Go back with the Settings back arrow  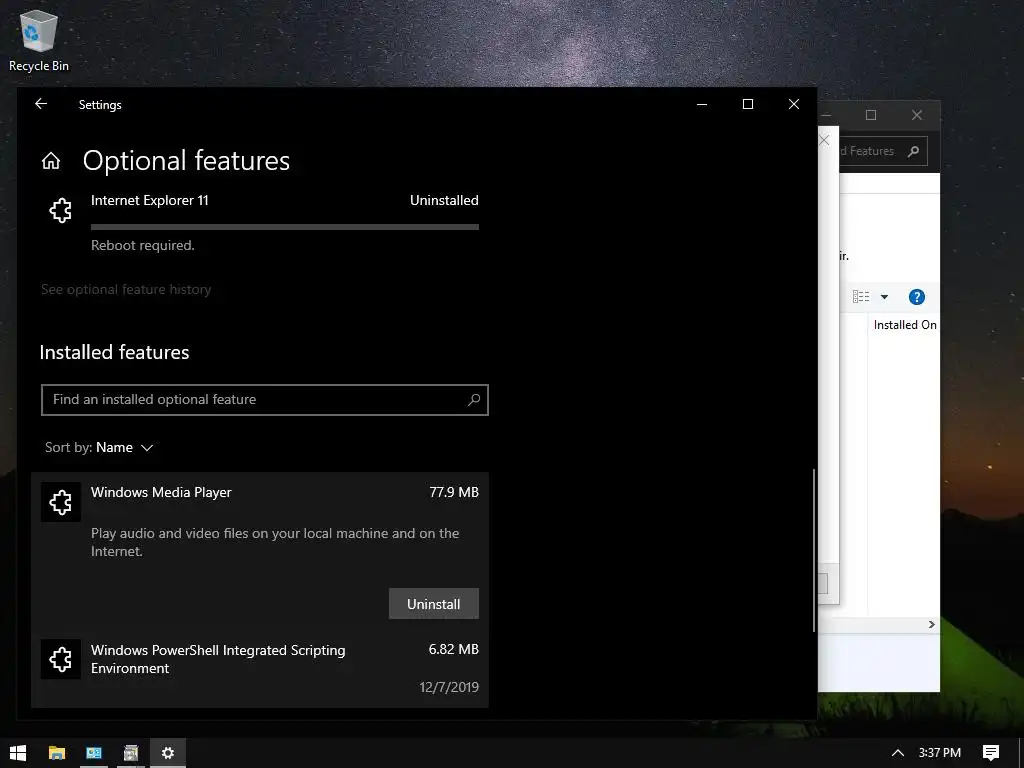[41, 104]
